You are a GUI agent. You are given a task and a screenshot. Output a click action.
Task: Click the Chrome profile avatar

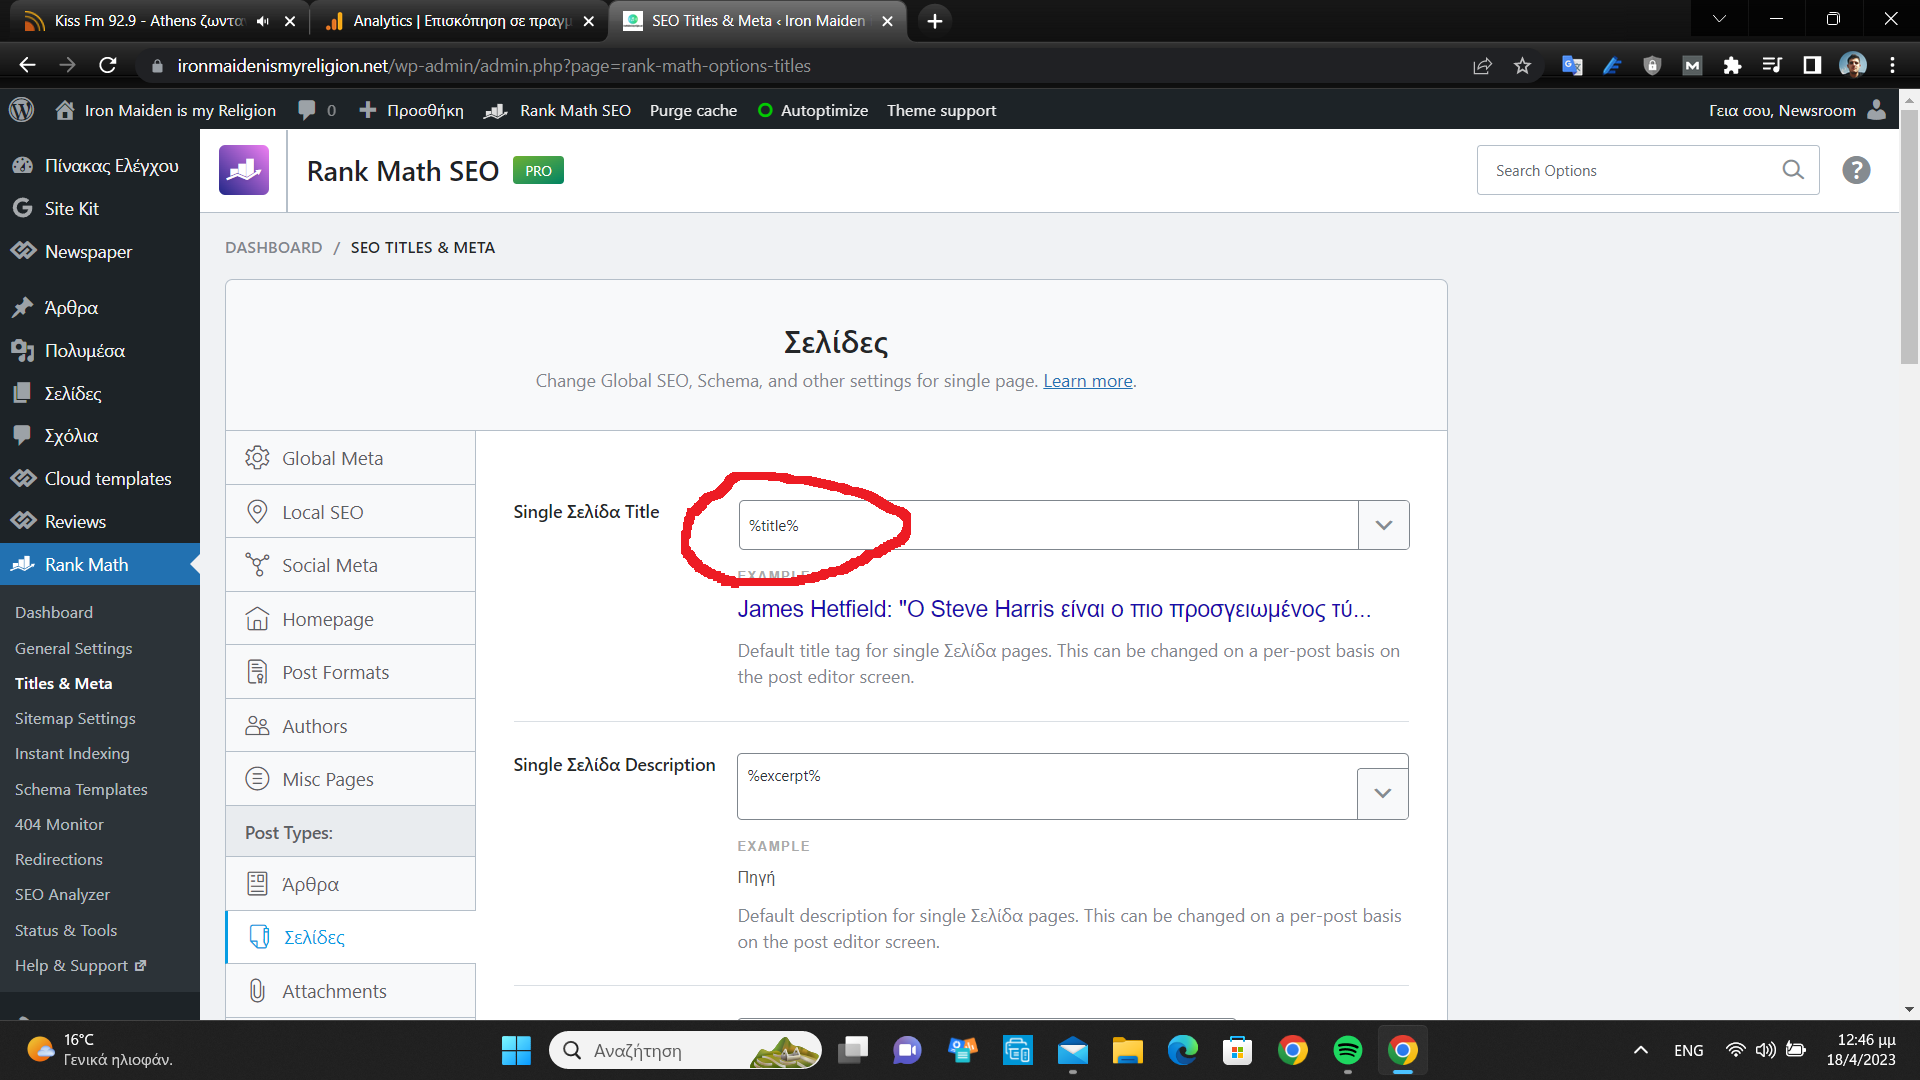click(x=1853, y=65)
